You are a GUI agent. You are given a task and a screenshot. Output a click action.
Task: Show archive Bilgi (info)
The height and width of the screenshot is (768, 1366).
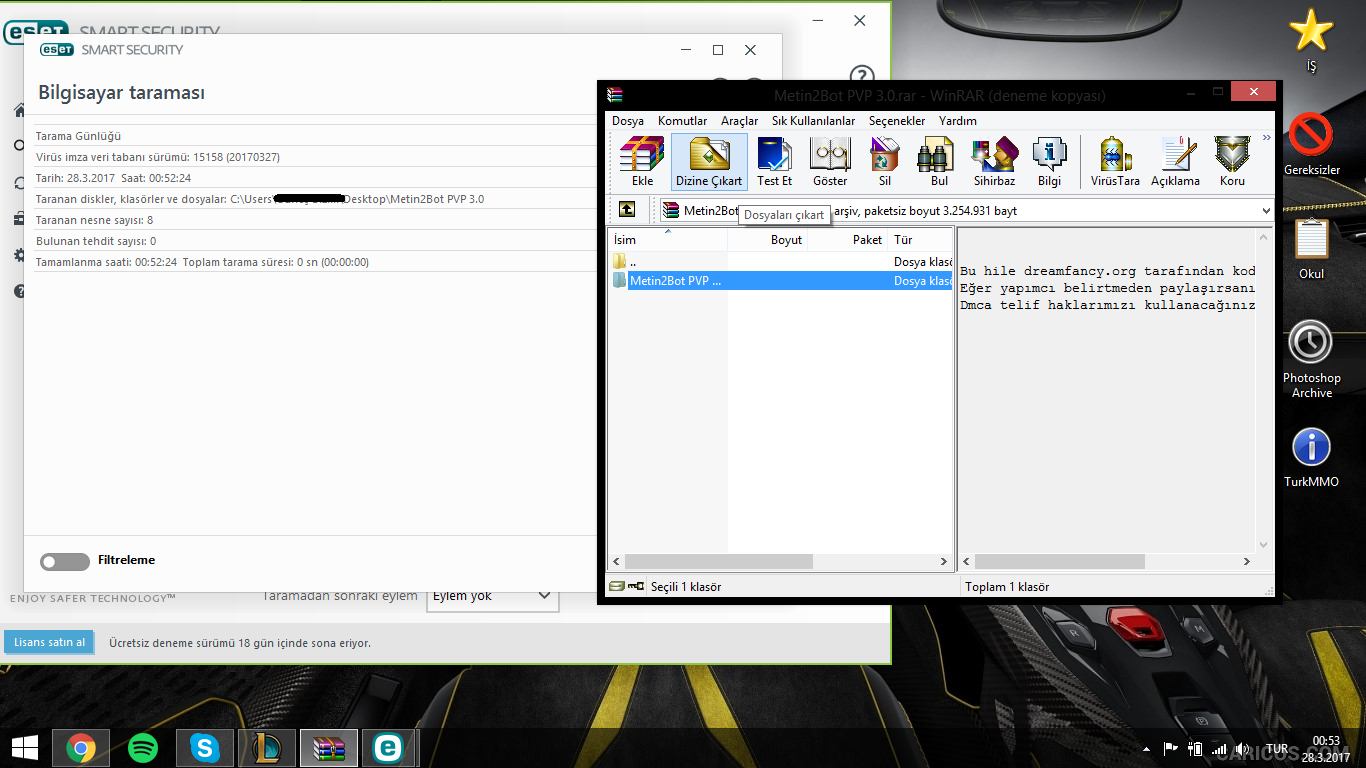[1049, 161]
